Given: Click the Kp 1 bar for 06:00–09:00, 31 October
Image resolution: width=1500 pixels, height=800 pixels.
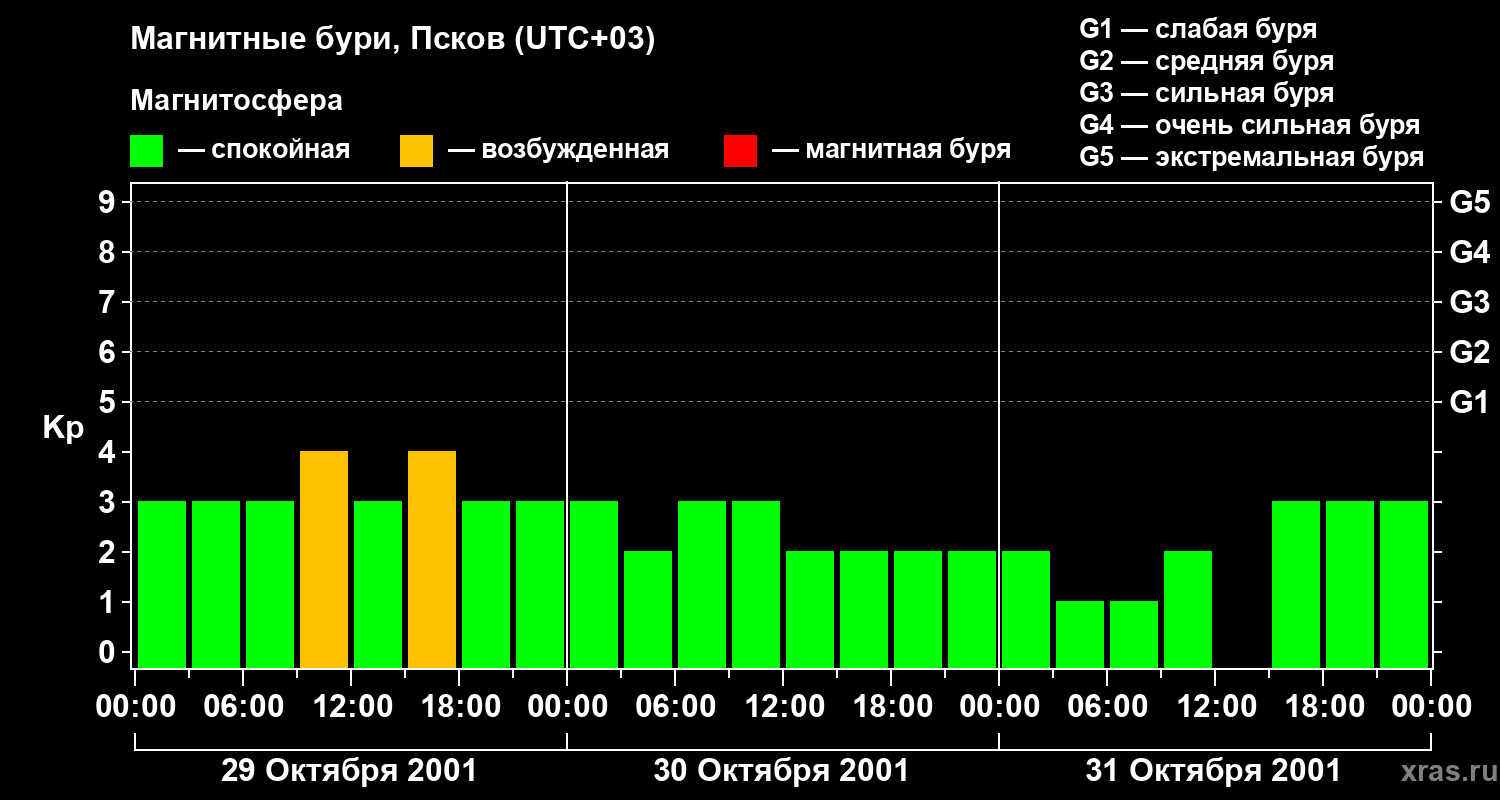Looking at the screenshot, I should pos(1134,634).
